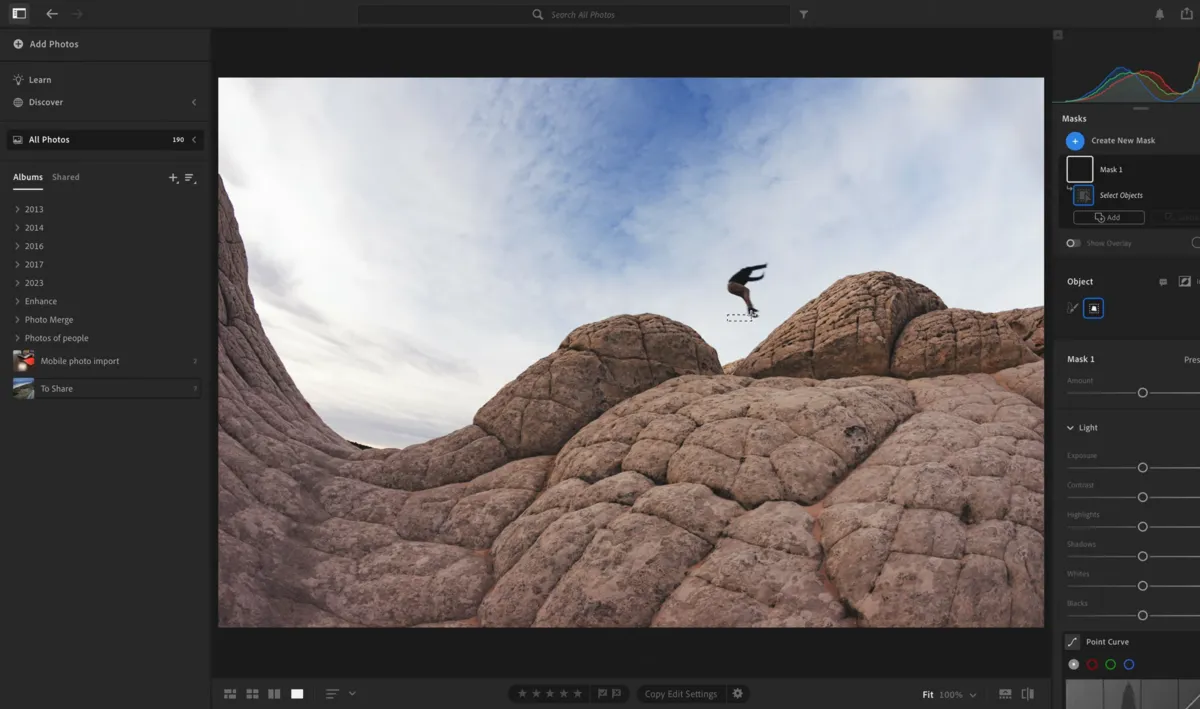This screenshot has height=709, width=1200.
Task: Toggle the Show Overlay switch
Action: (x=1073, y=242)
